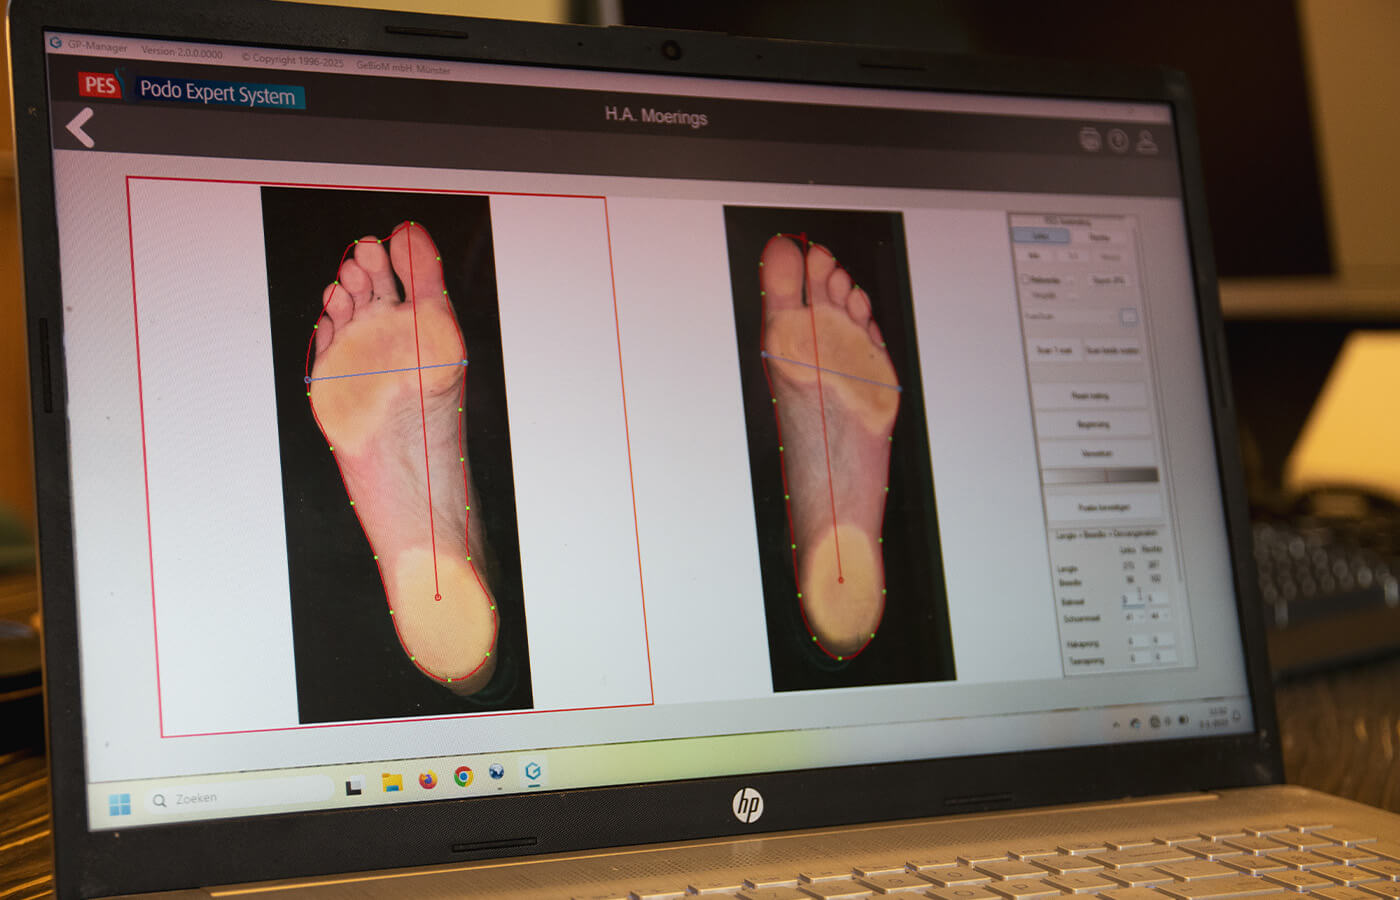Click the Scan beide voeten button

[x=1112, y=351]
